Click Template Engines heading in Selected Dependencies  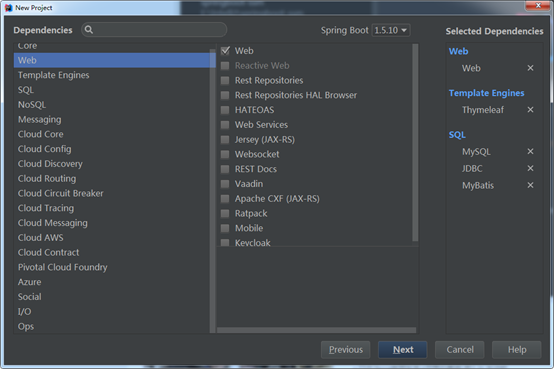point(487,93)
